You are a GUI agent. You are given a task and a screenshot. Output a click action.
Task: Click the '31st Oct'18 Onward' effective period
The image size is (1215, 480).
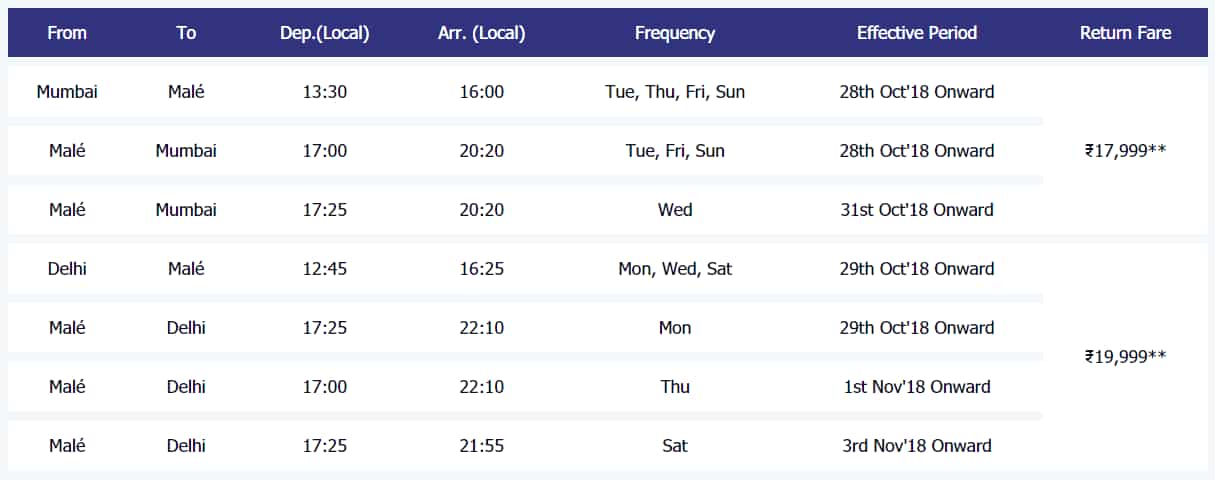click(x=917, y=210)
